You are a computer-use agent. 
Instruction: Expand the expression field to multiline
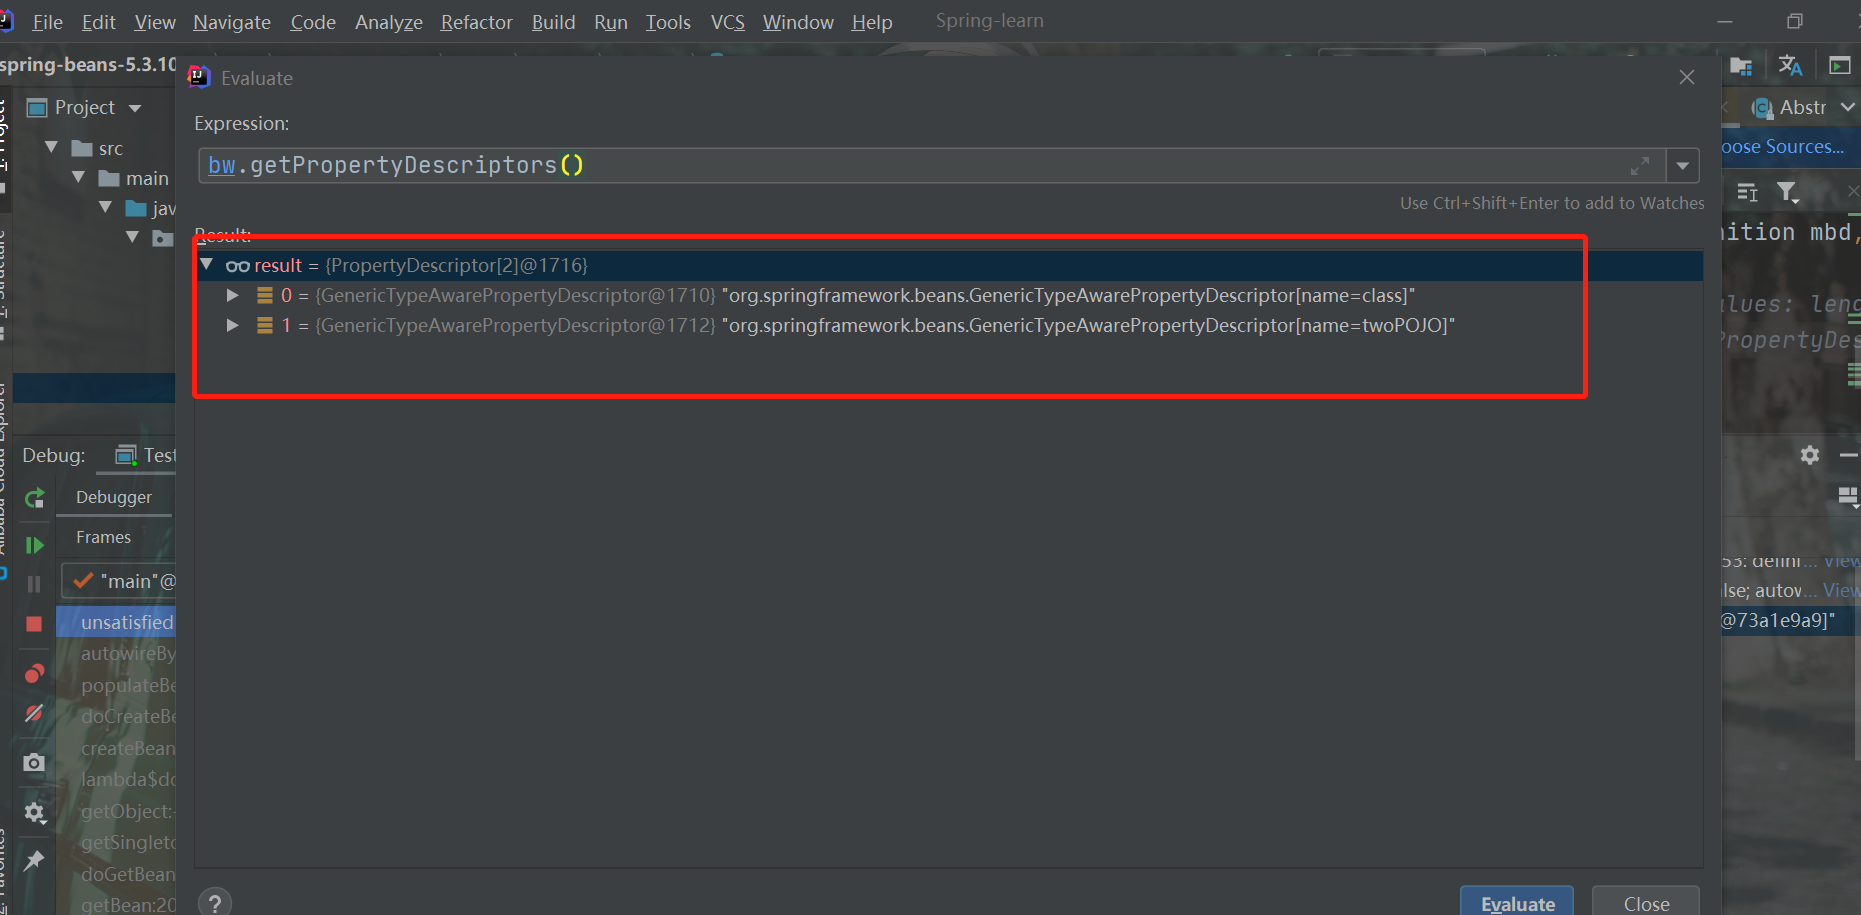pos(1640,166)
